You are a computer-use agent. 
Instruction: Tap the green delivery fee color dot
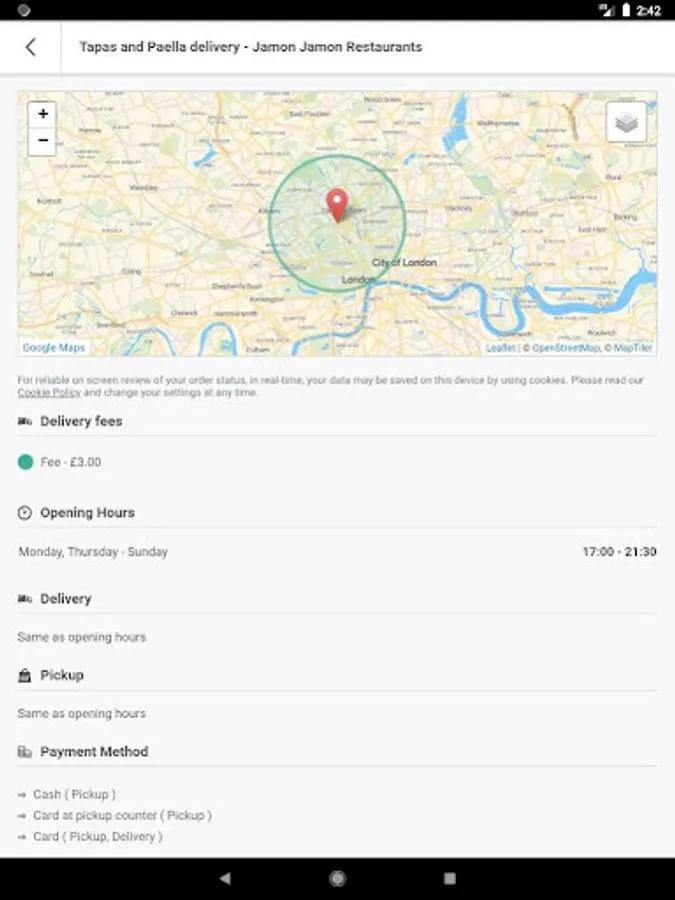(26, 462)
